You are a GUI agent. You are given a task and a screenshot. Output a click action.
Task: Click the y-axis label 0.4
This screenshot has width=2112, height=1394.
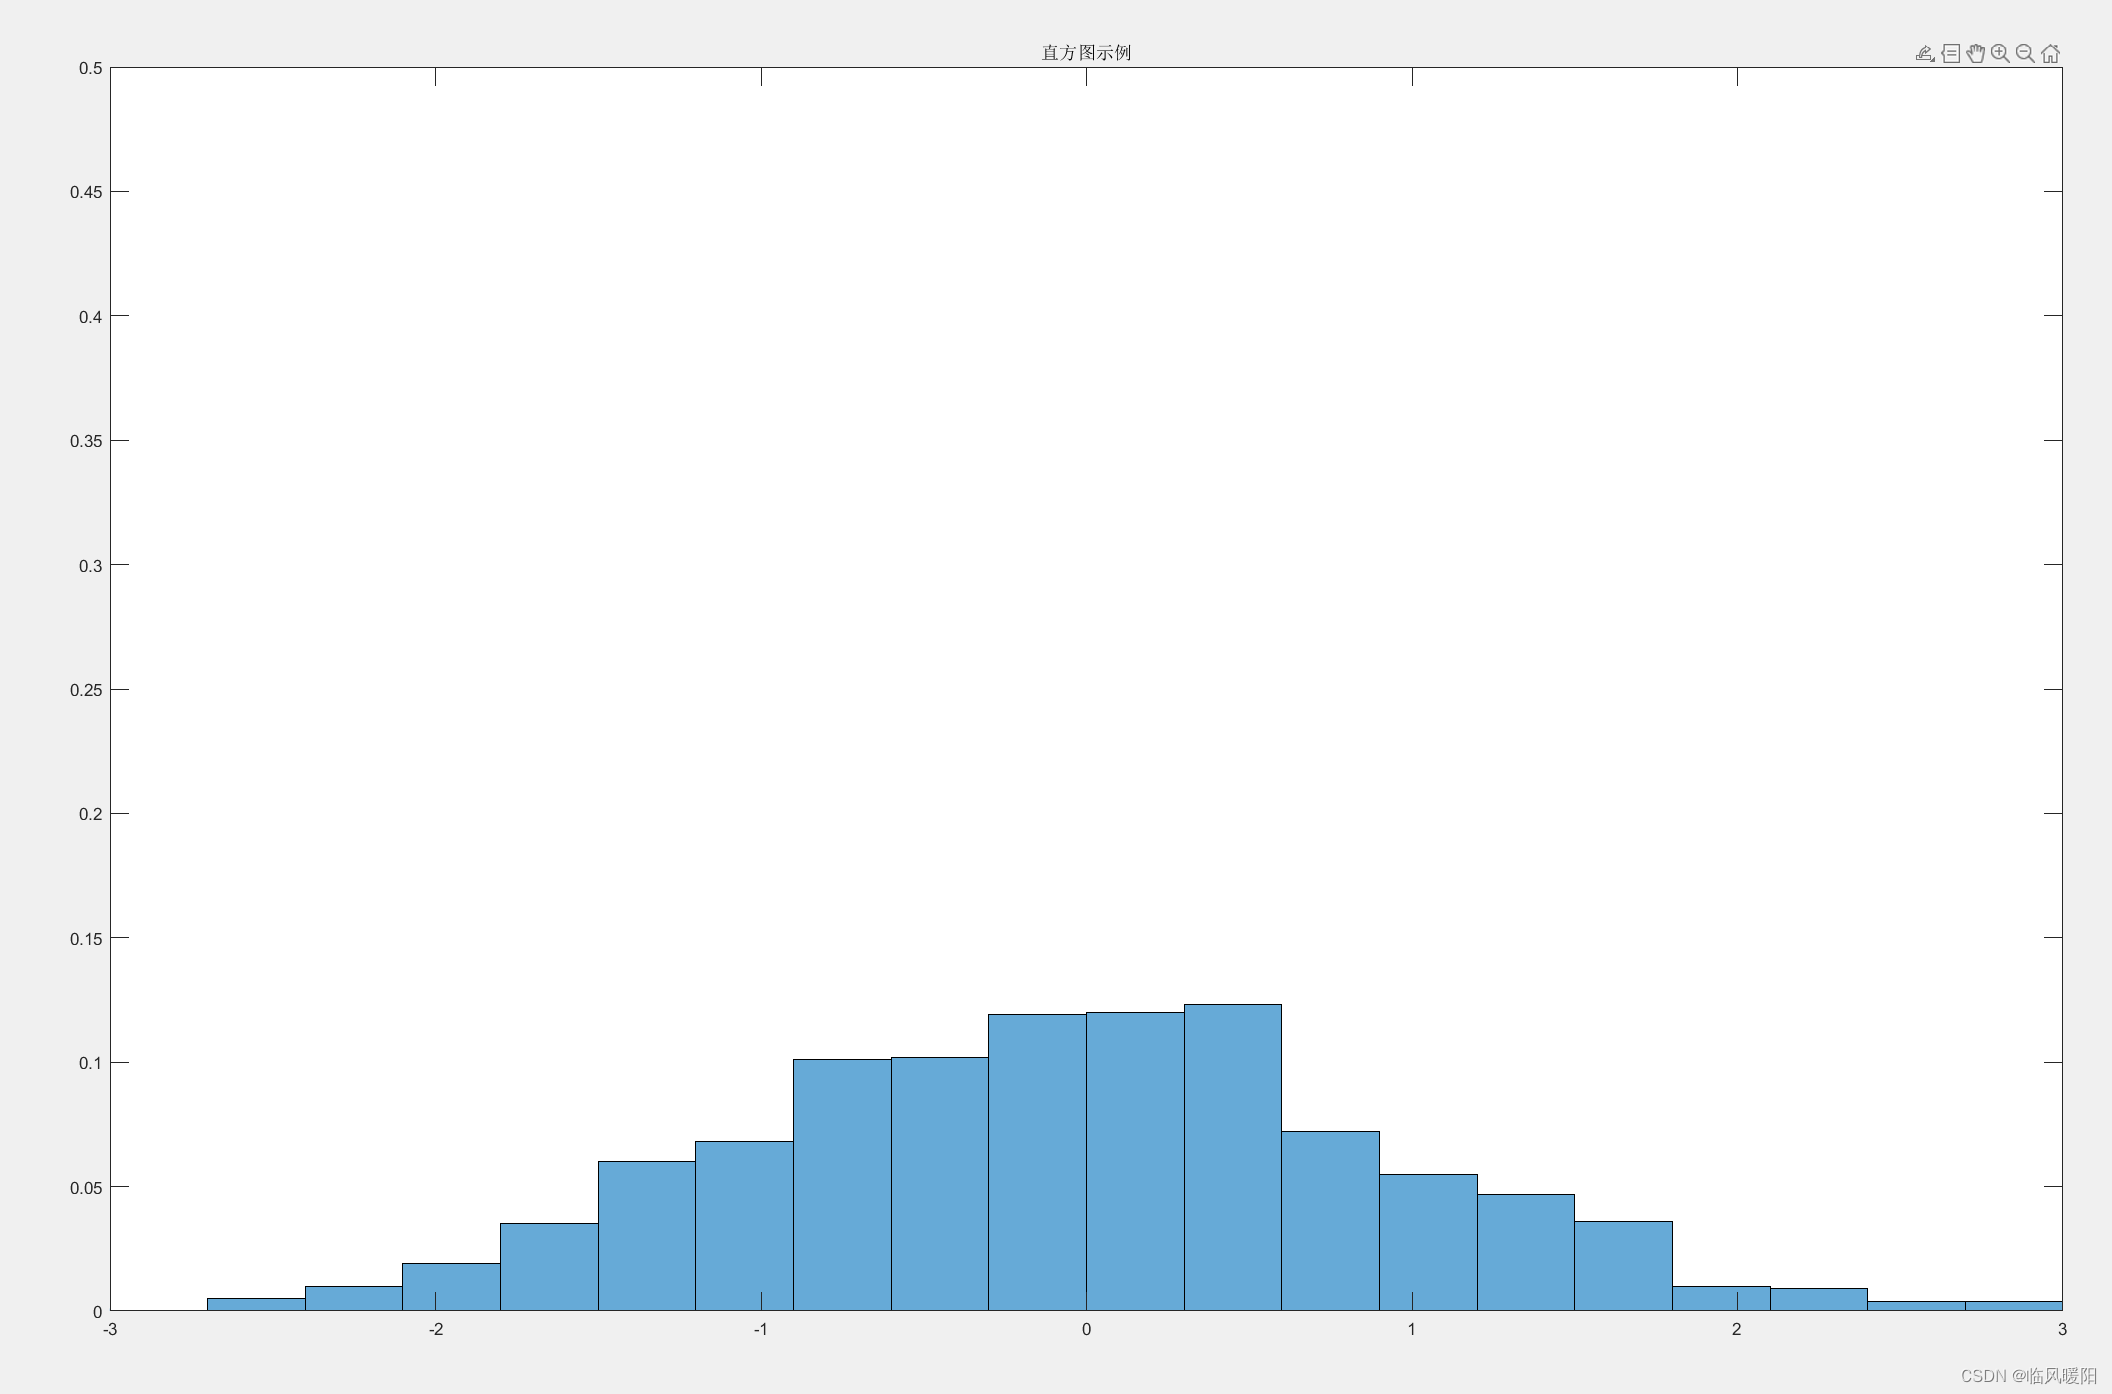(x=90, y=317)
